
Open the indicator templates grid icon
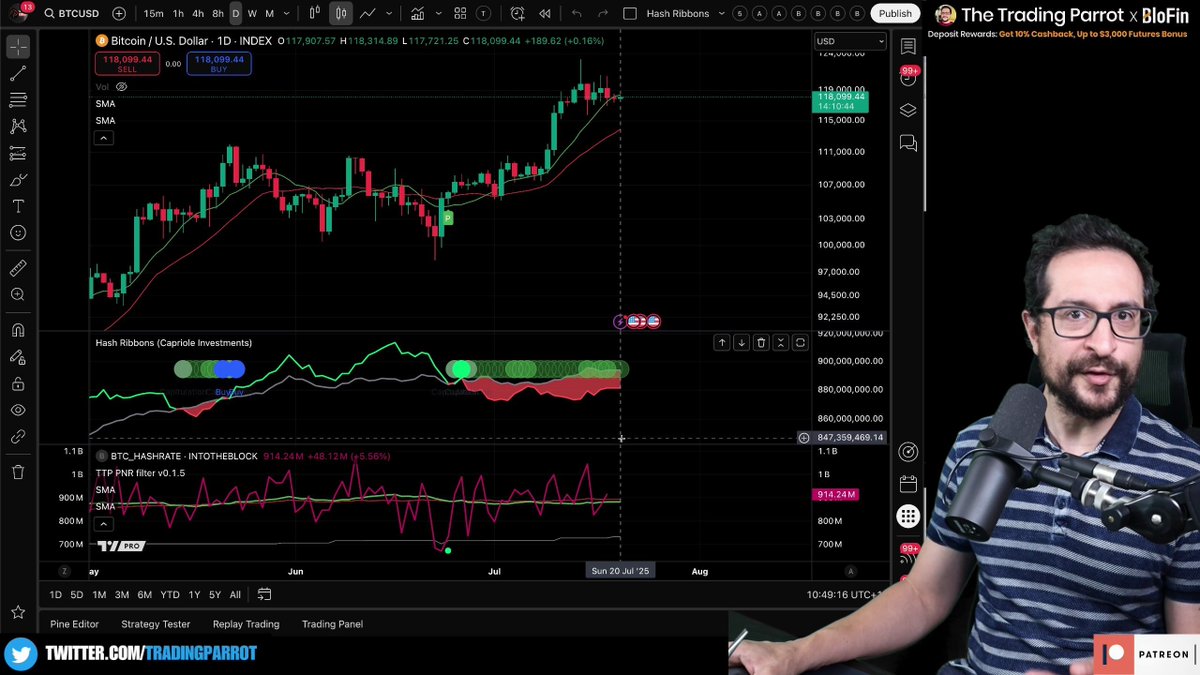click(x=460, y=14)
